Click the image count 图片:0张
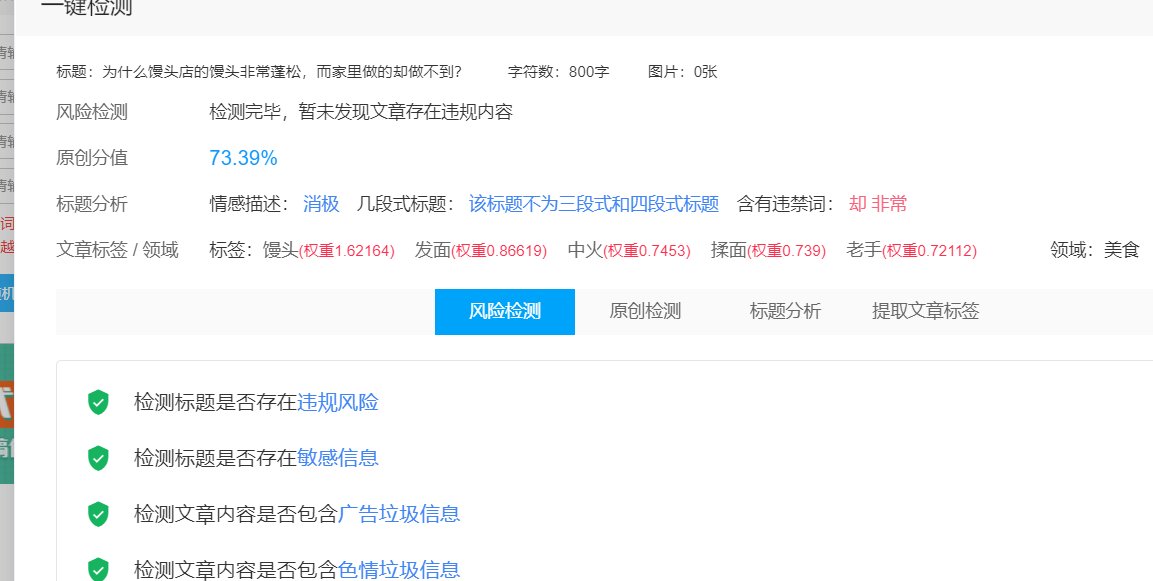The height and width of the screenshot is (581, 1153). tap(682, 72)
